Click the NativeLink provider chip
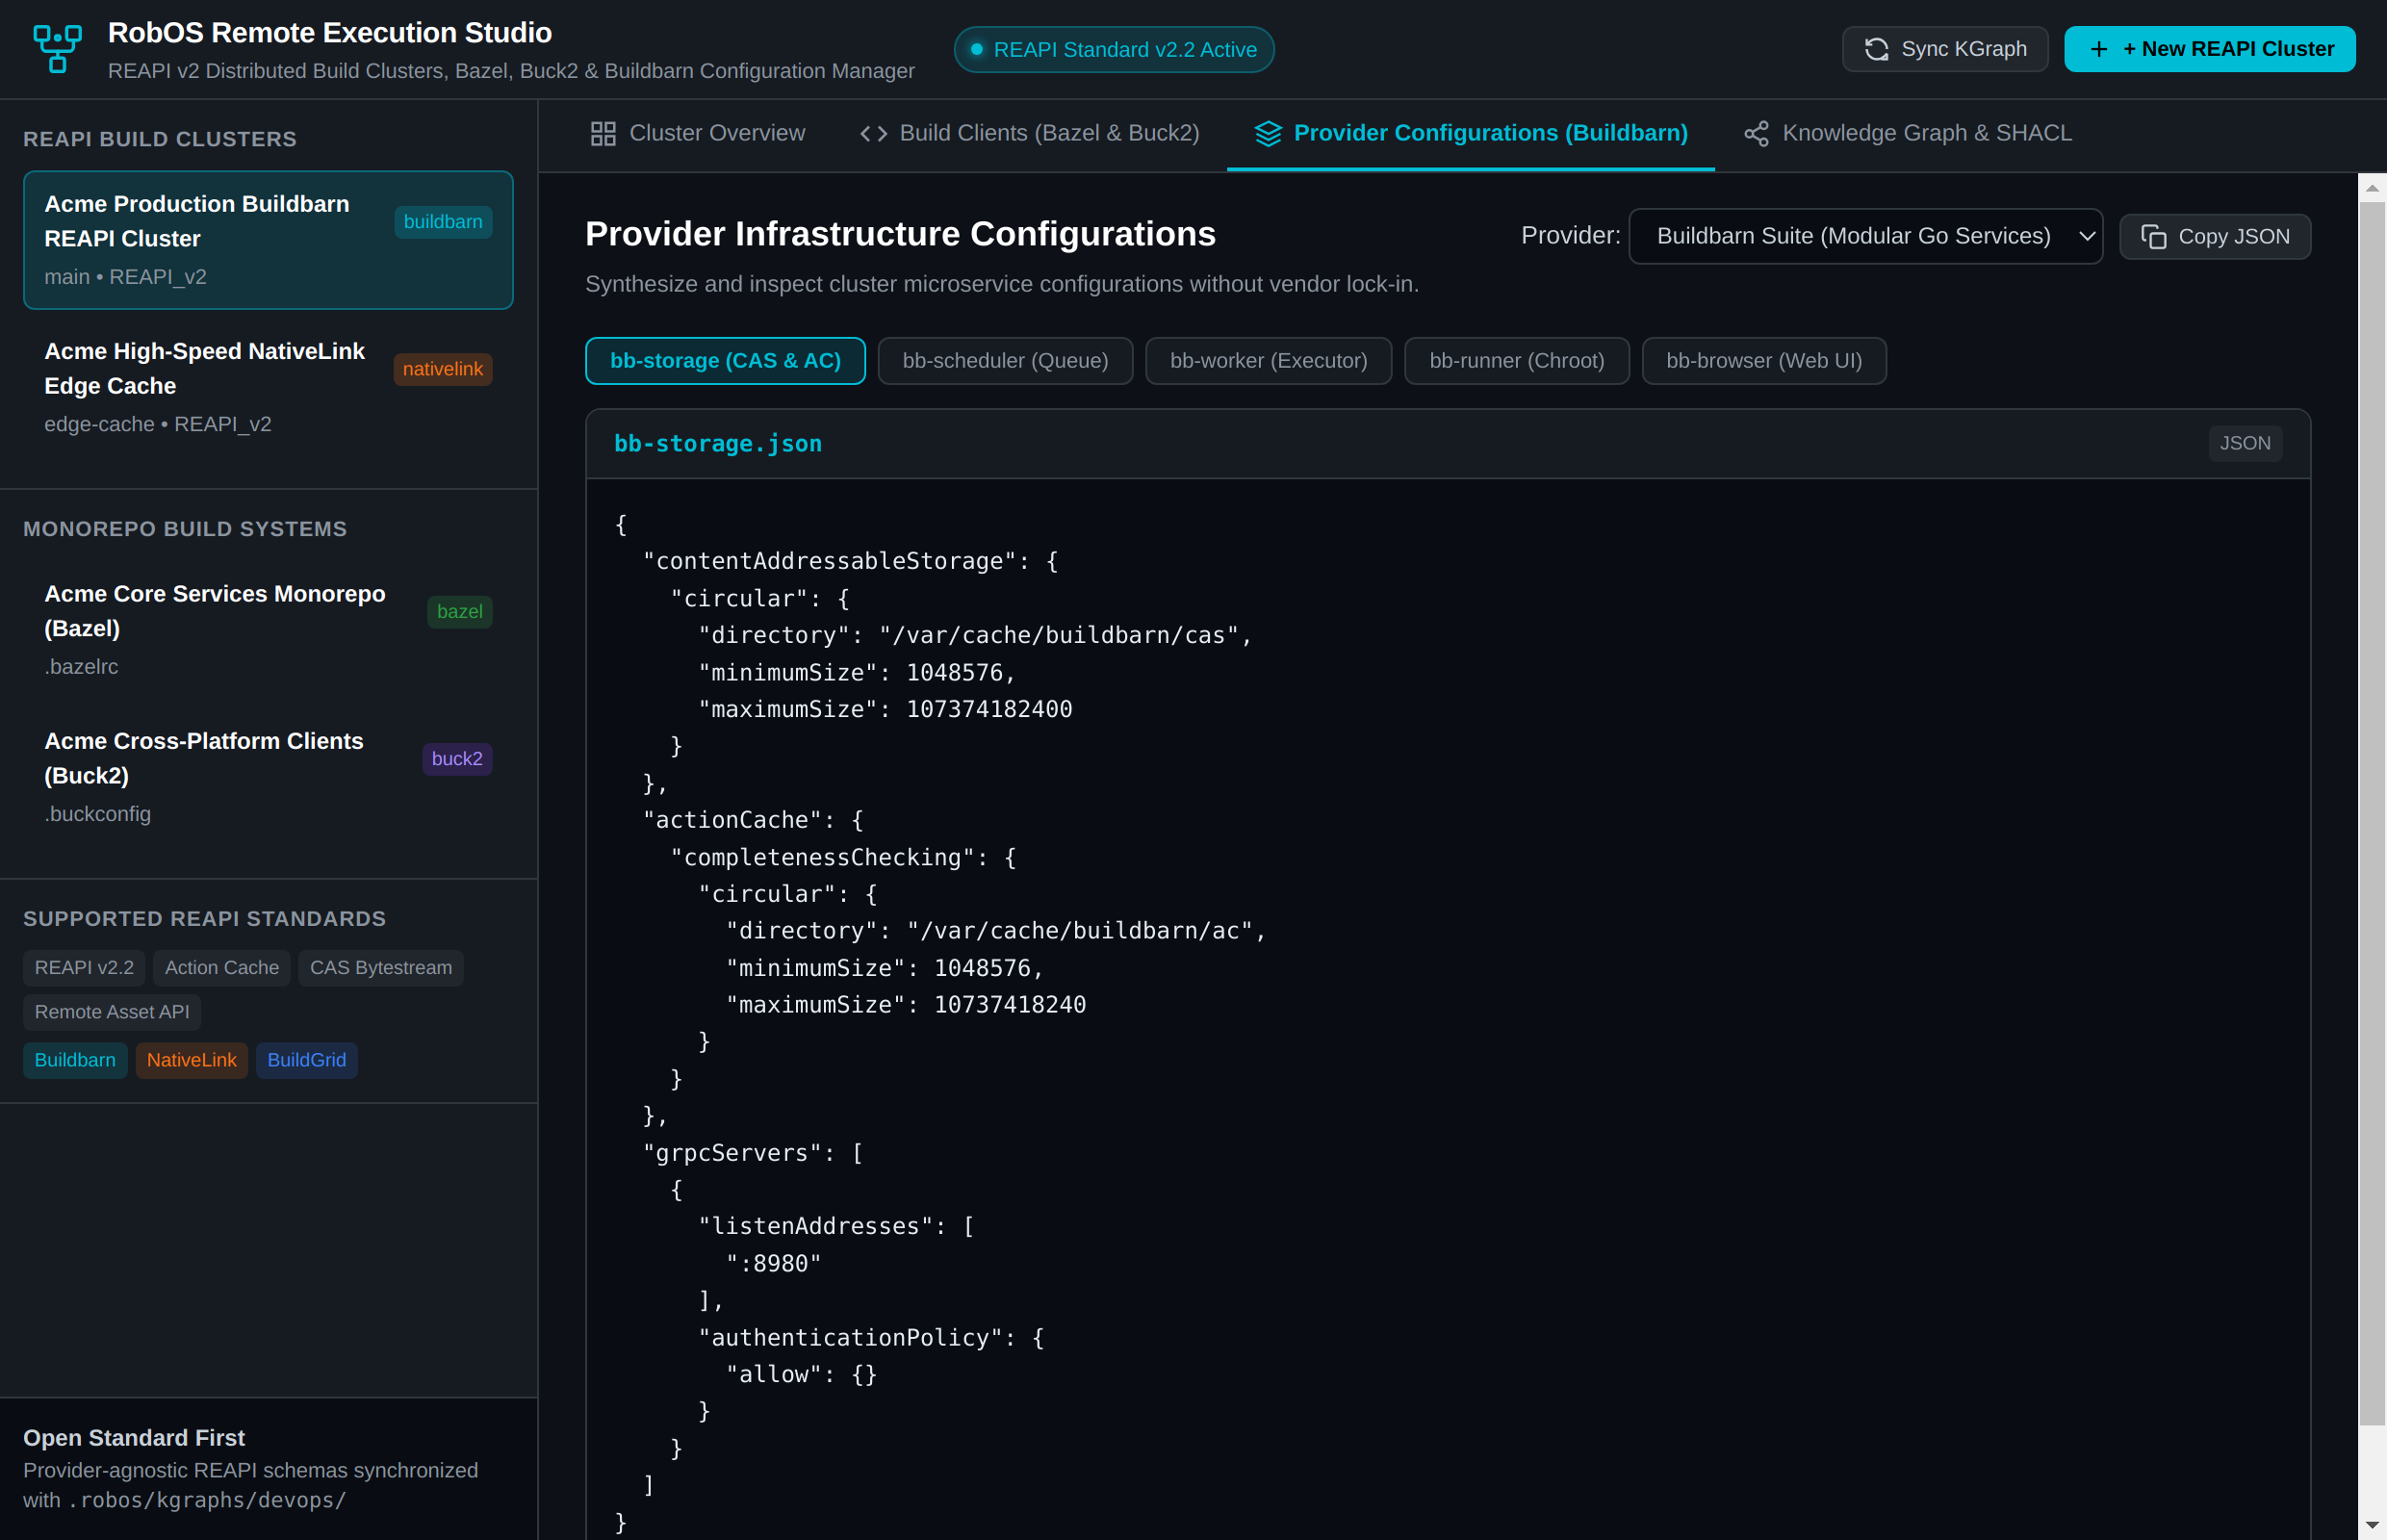Image resolution: width=2387 pixels, height=1540 pixels. point(192,1059)
